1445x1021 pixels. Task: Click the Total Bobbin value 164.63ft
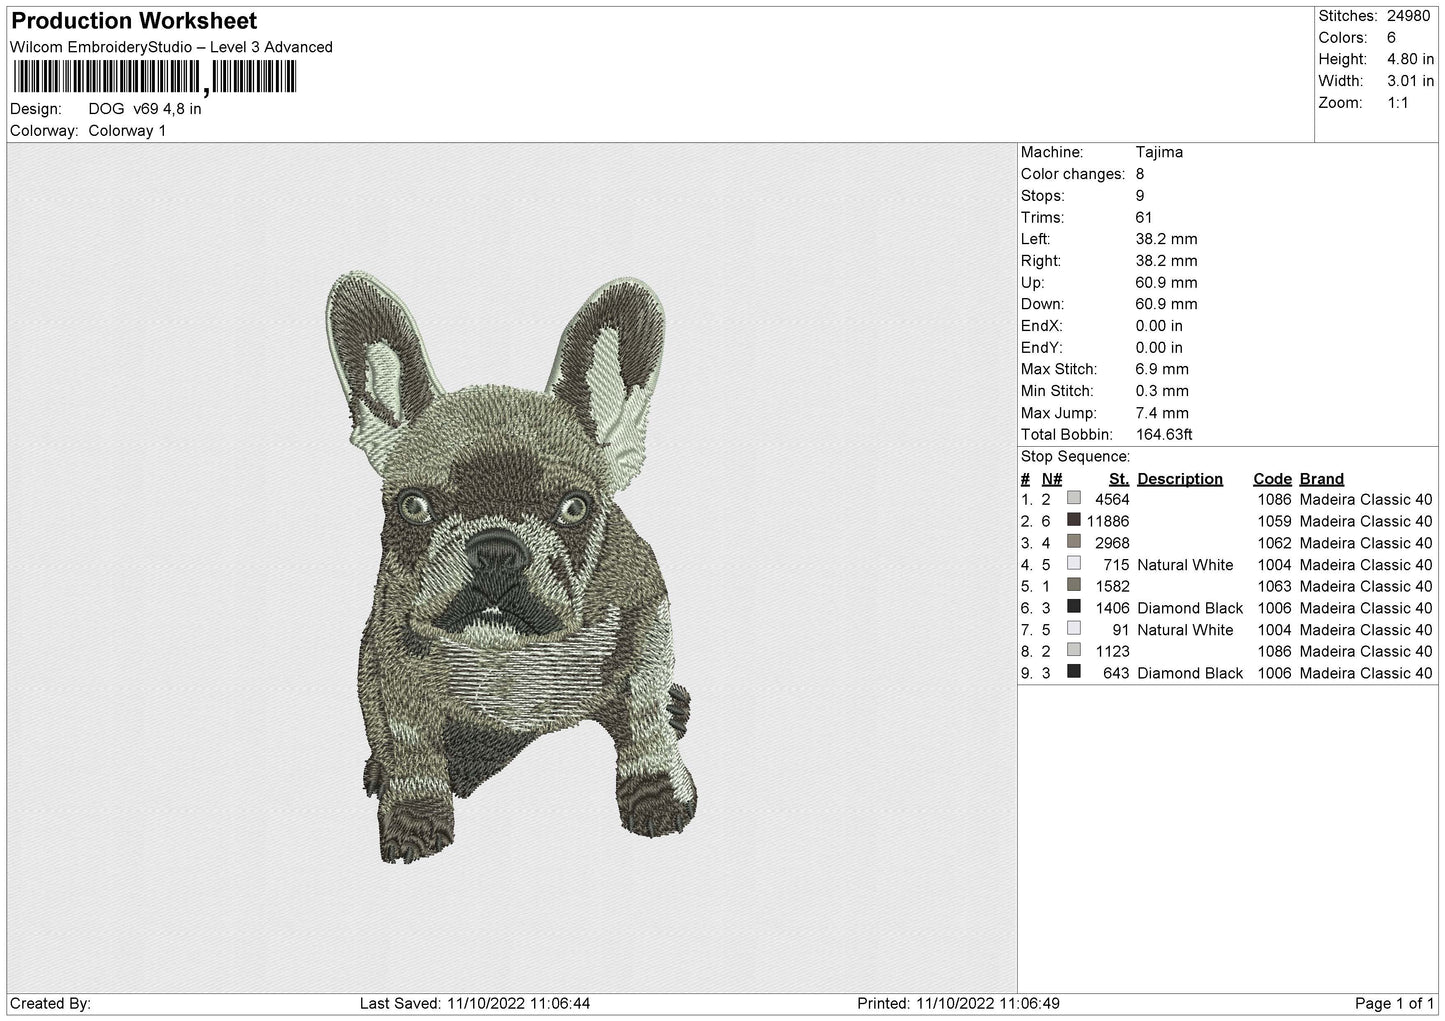tap(1164, 435)
